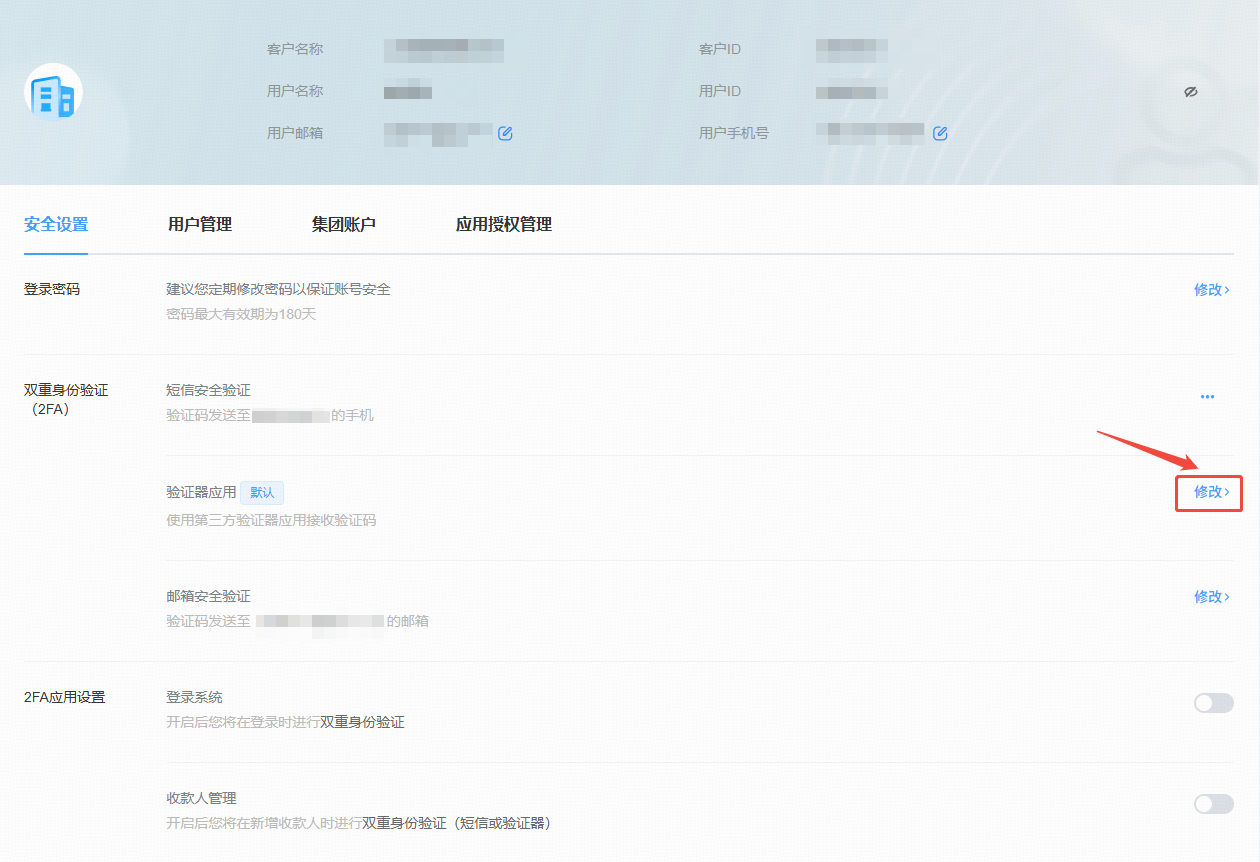Toggle the crossed-eye icon to reveal account info

tap(1190, 92)
